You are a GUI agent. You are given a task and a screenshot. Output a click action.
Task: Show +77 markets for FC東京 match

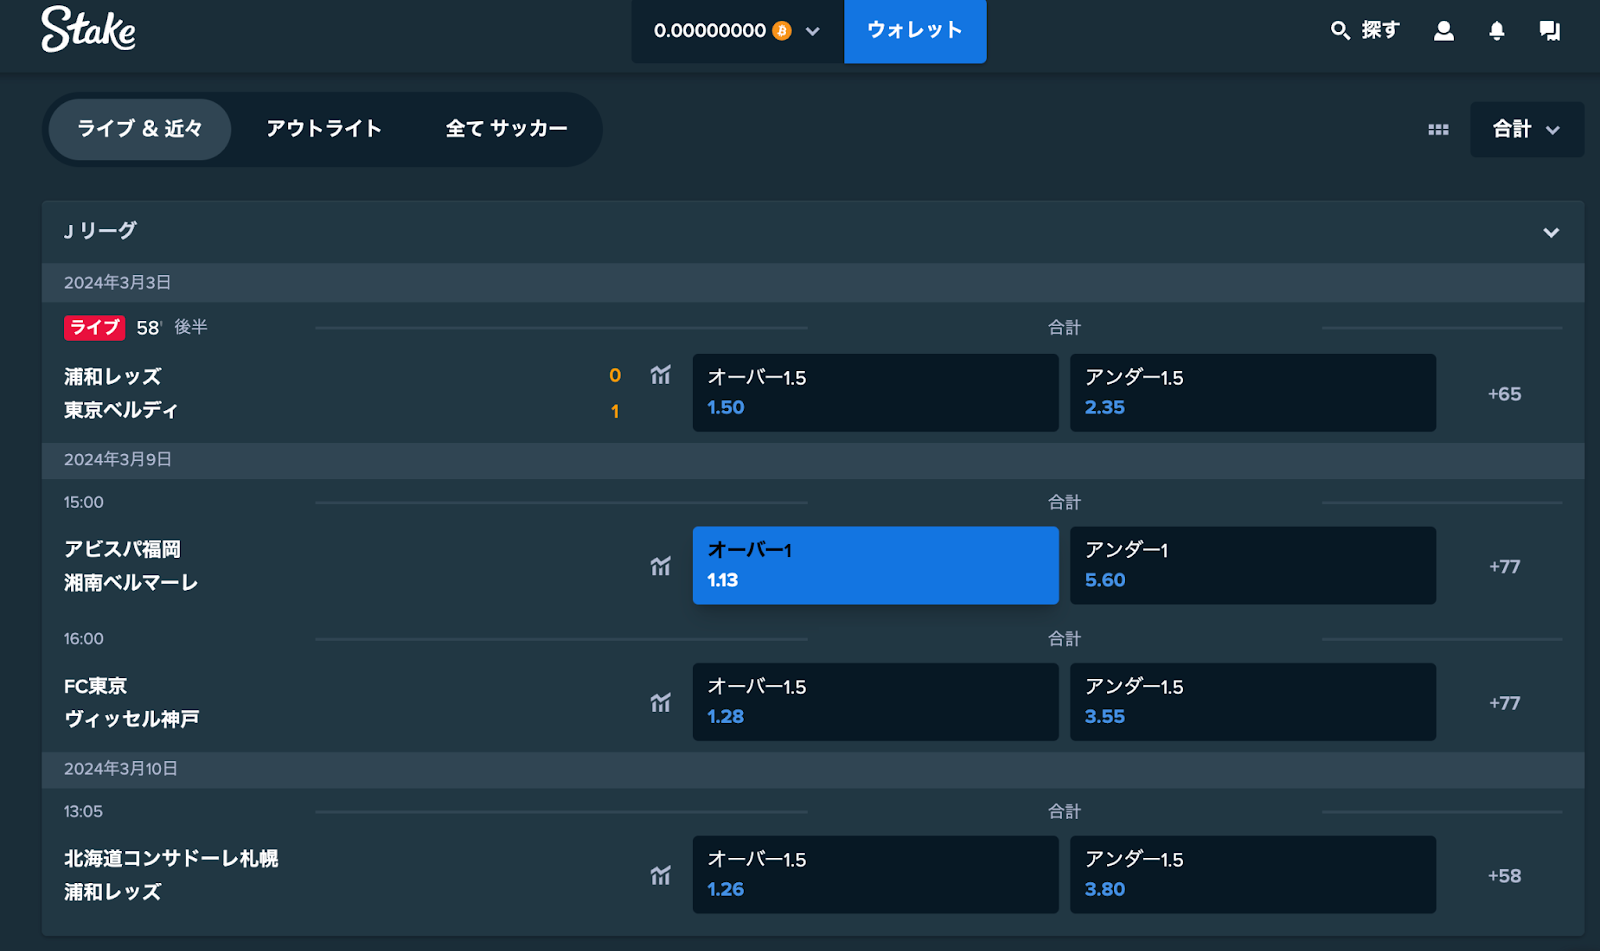pos(1504,703)
